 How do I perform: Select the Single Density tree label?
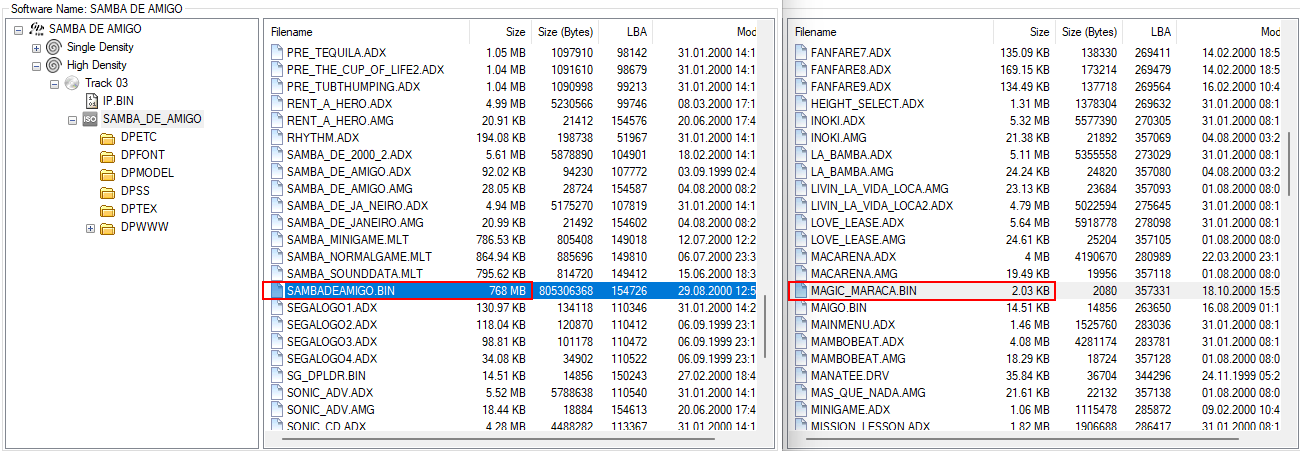pos(100,47)
